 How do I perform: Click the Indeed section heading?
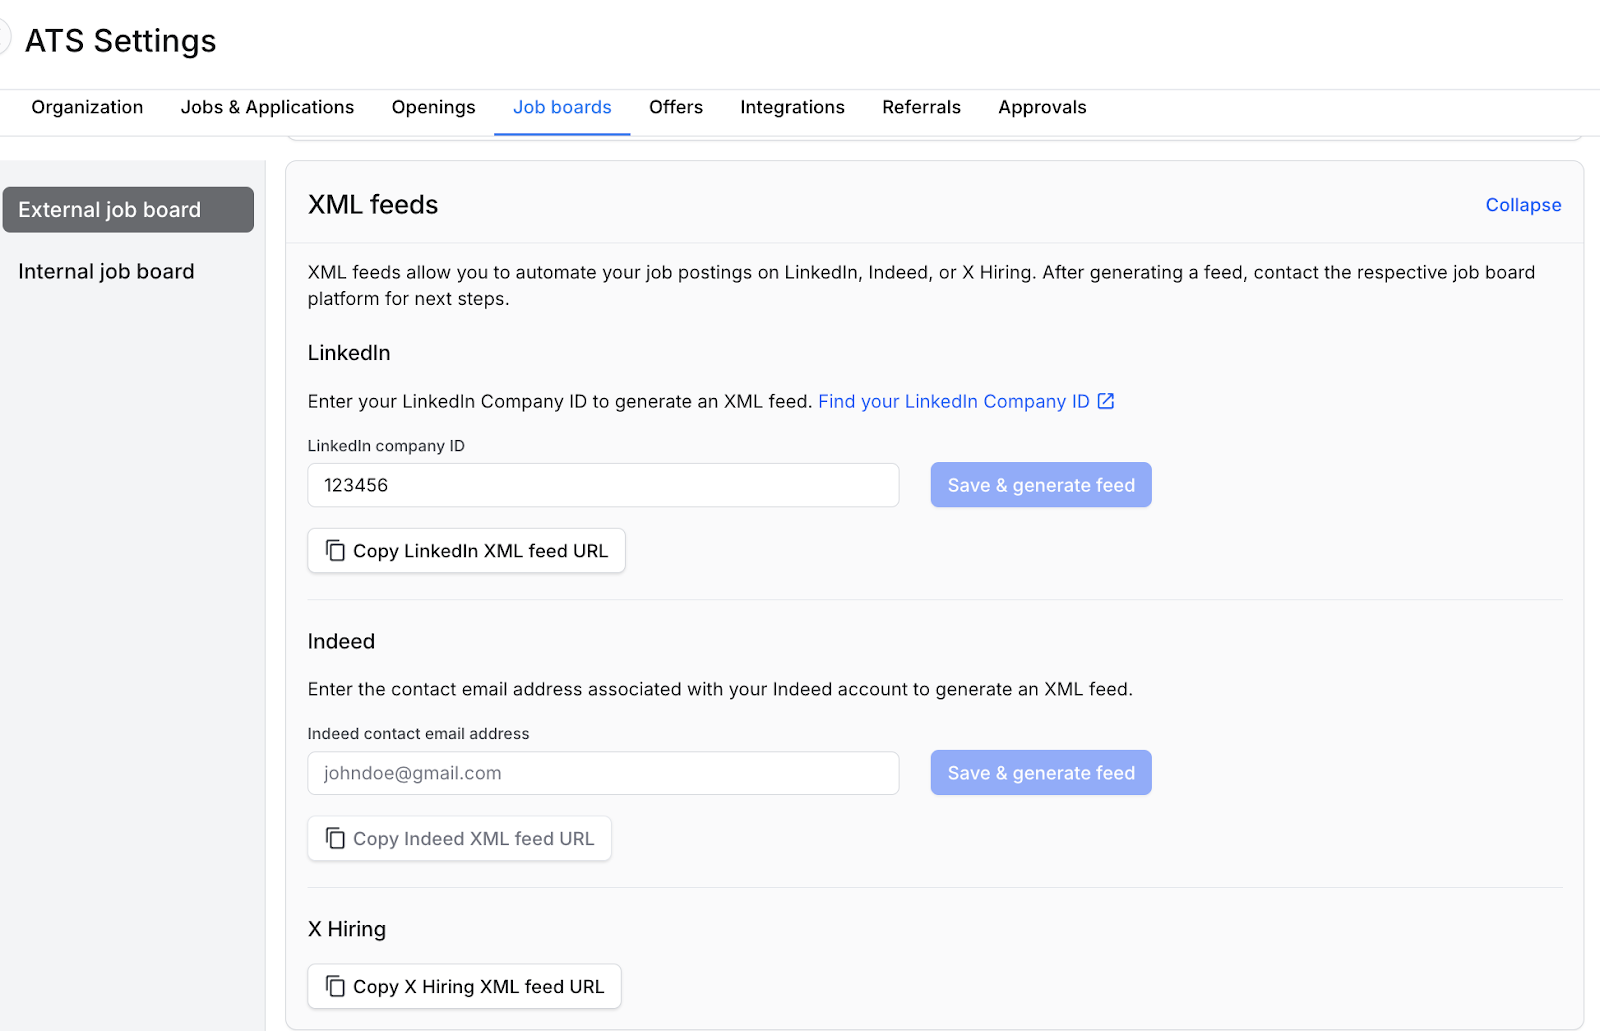[341, 641]
